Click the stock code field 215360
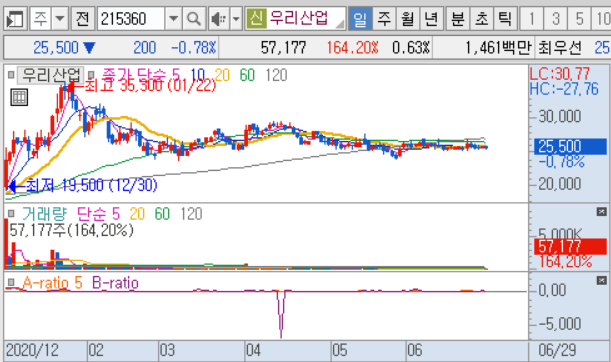This screenshot has height=362, width=611. pos(131,18)
